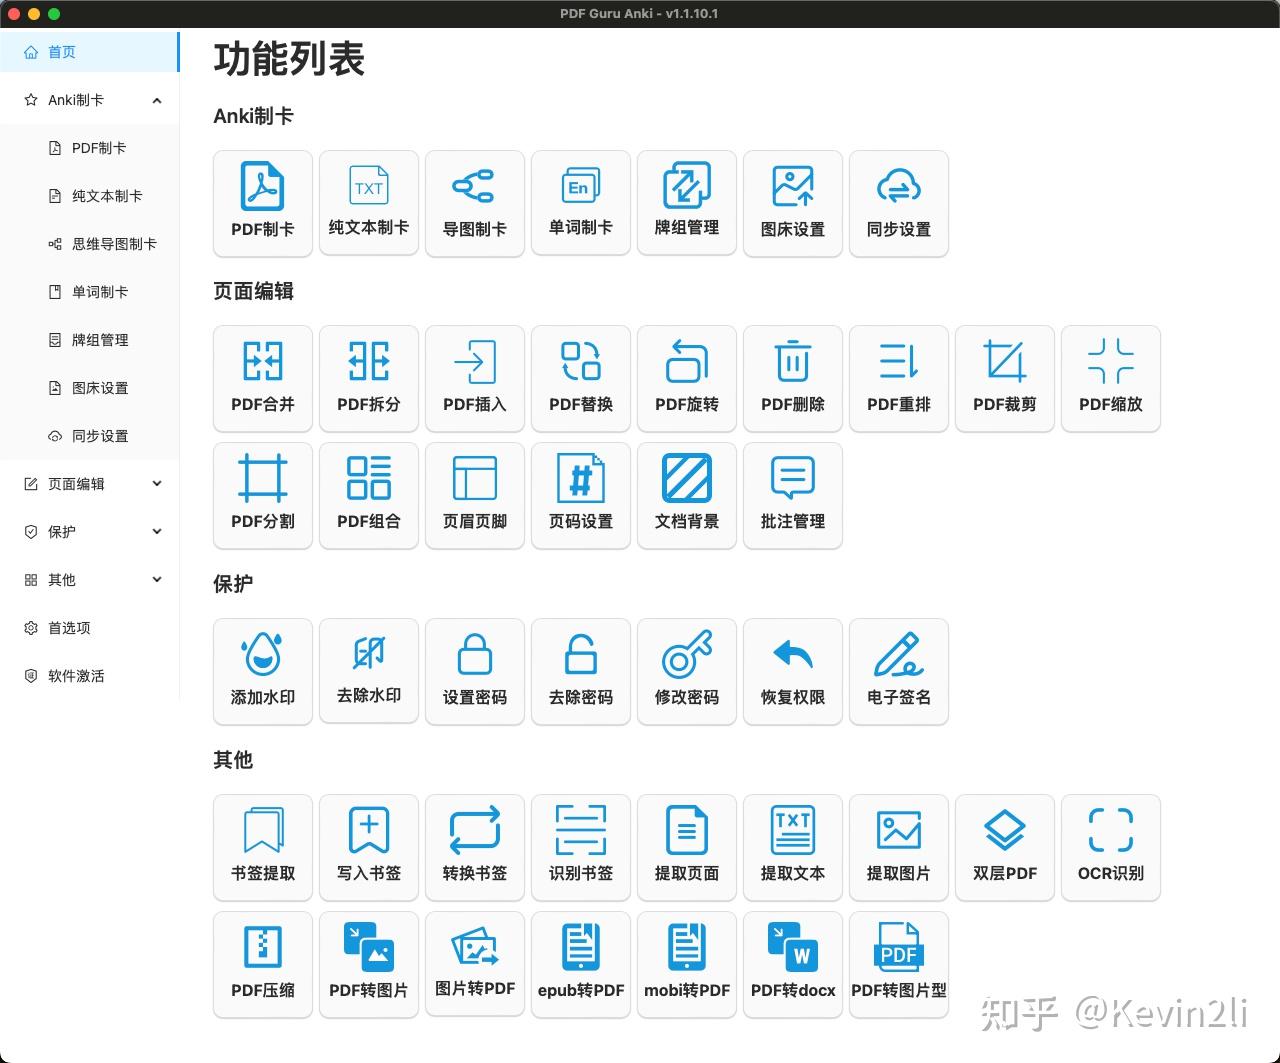The height and width of the screenshot is (1063, 1280).
Task: Launch the 页码设置 page number tool
Action: pyautogui.click(x=580, y=495)
